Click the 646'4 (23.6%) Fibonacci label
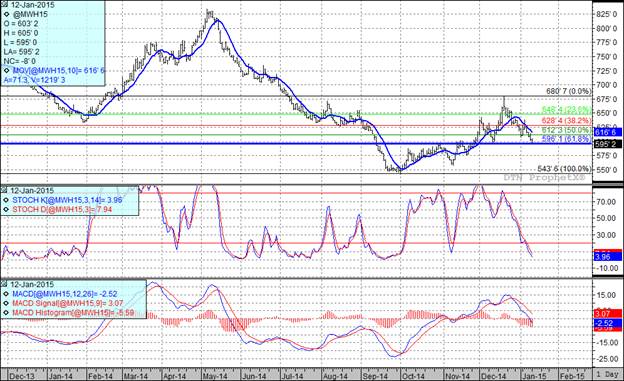624x381 pixels. click(x=567, y=109)
